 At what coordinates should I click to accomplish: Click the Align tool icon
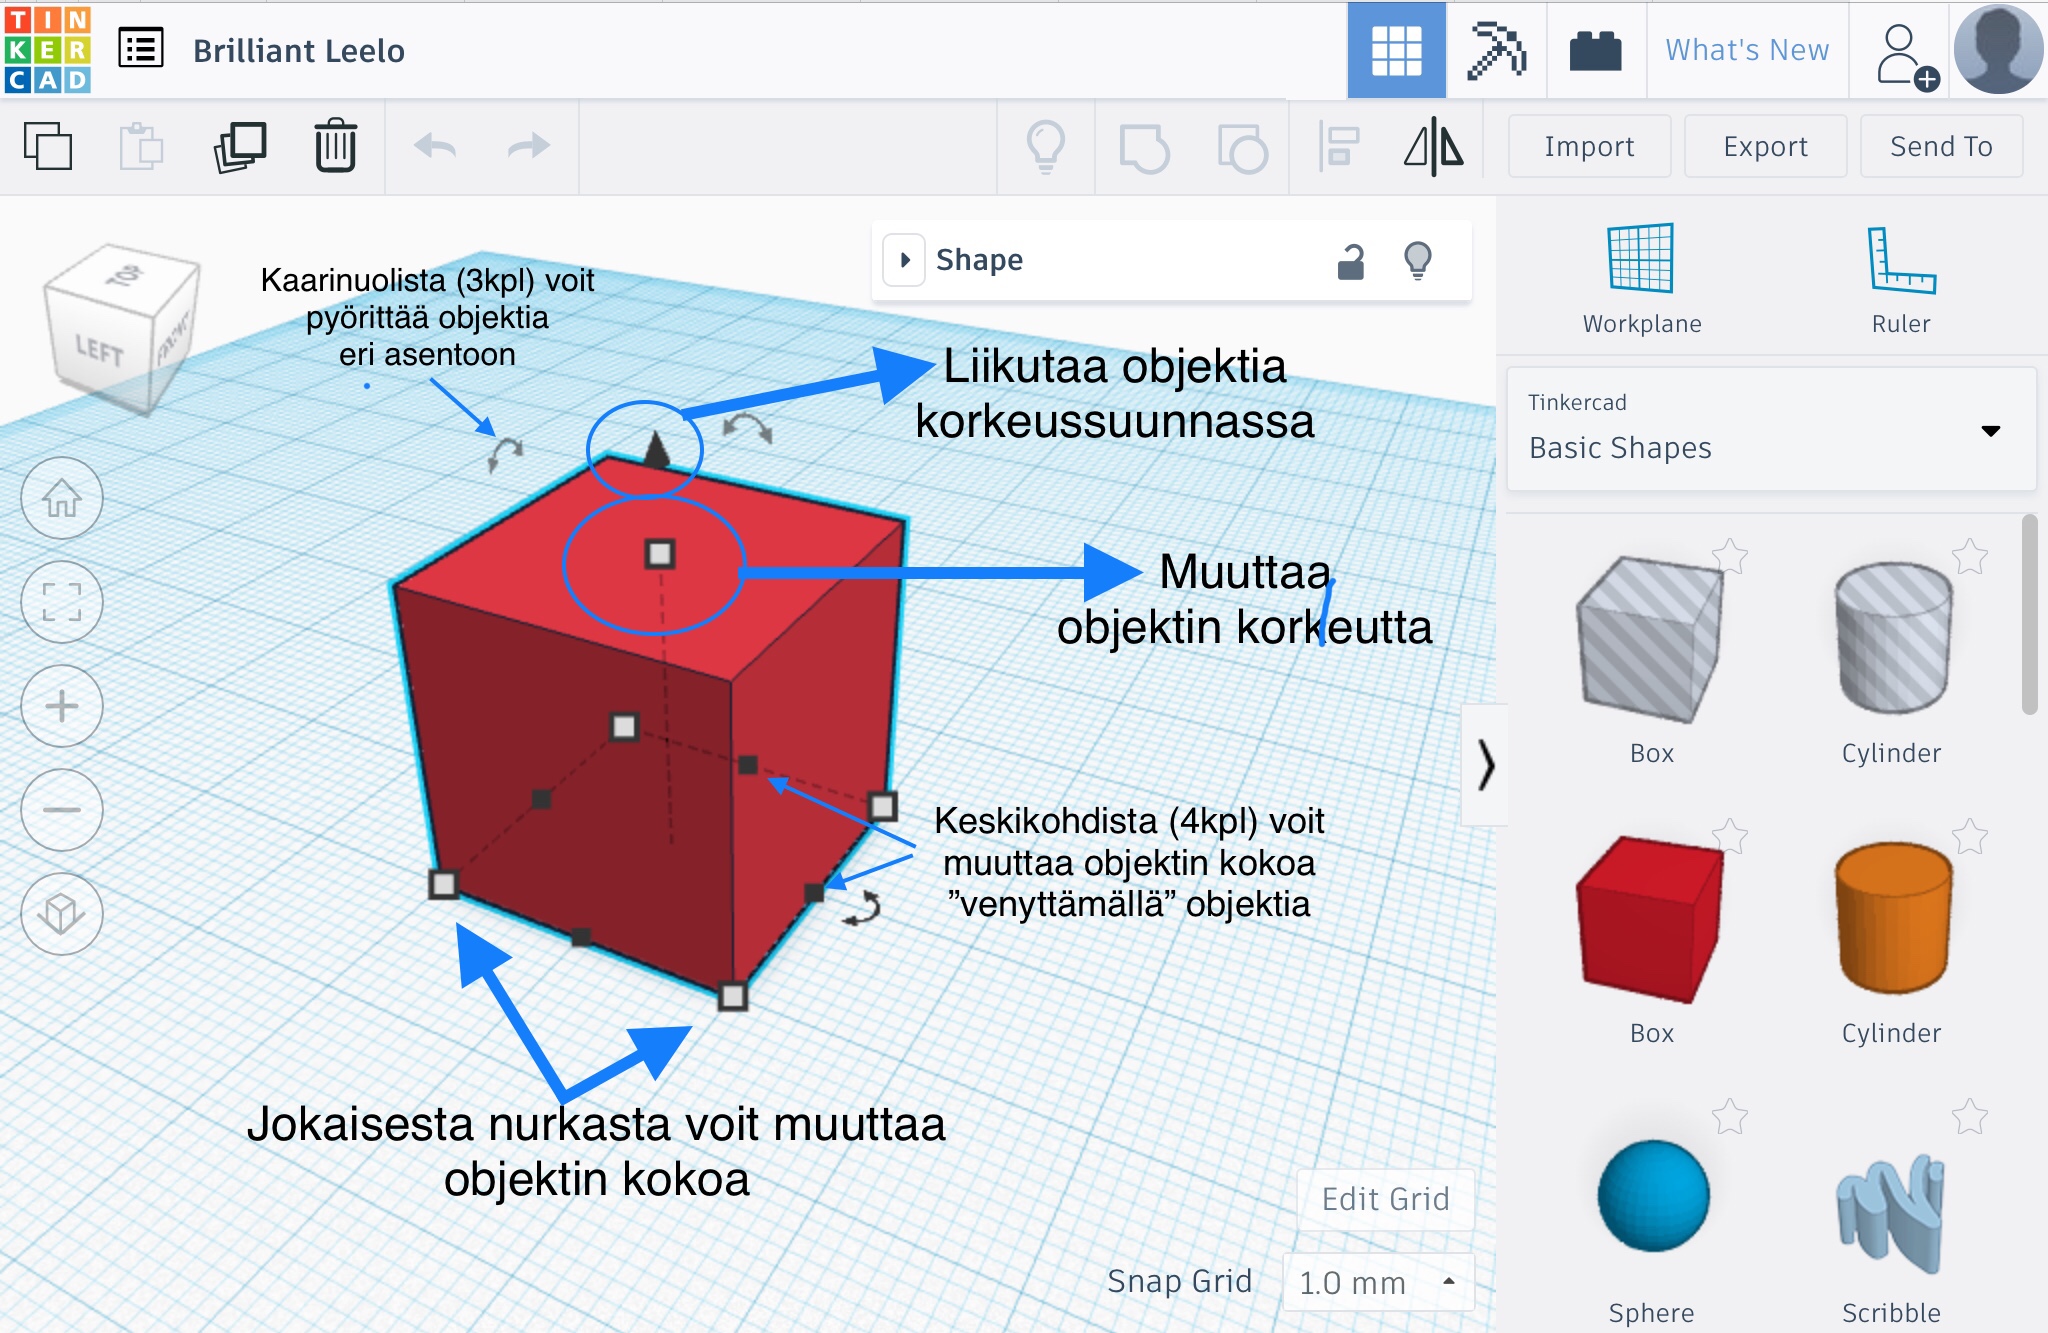pyautogui.click(x=1338, y=147)
